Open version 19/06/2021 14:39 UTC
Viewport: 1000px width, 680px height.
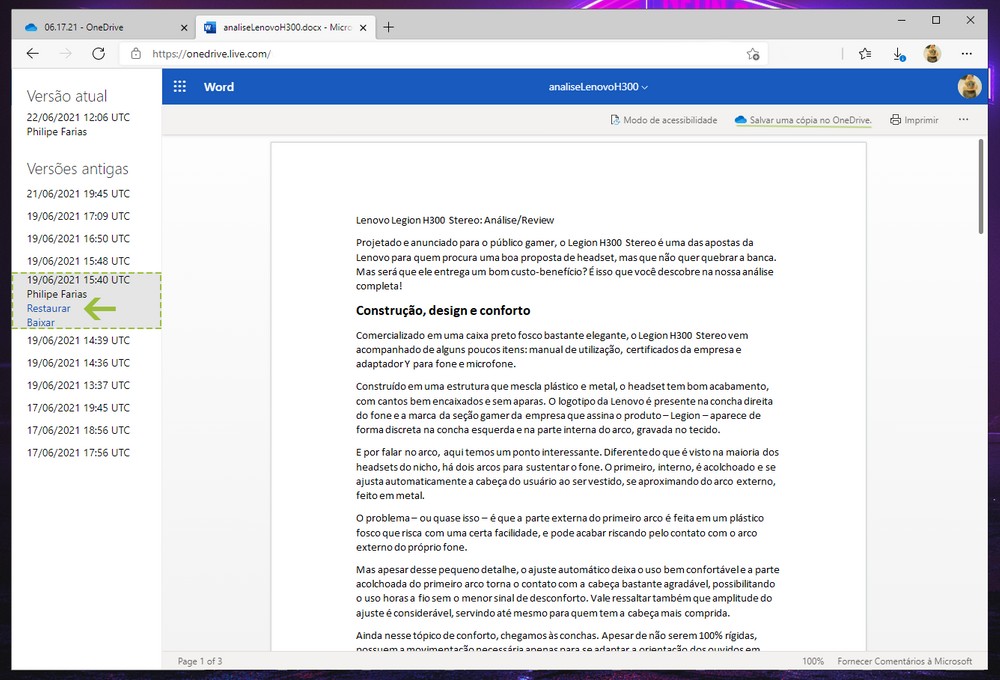click(x=78, y=340)
